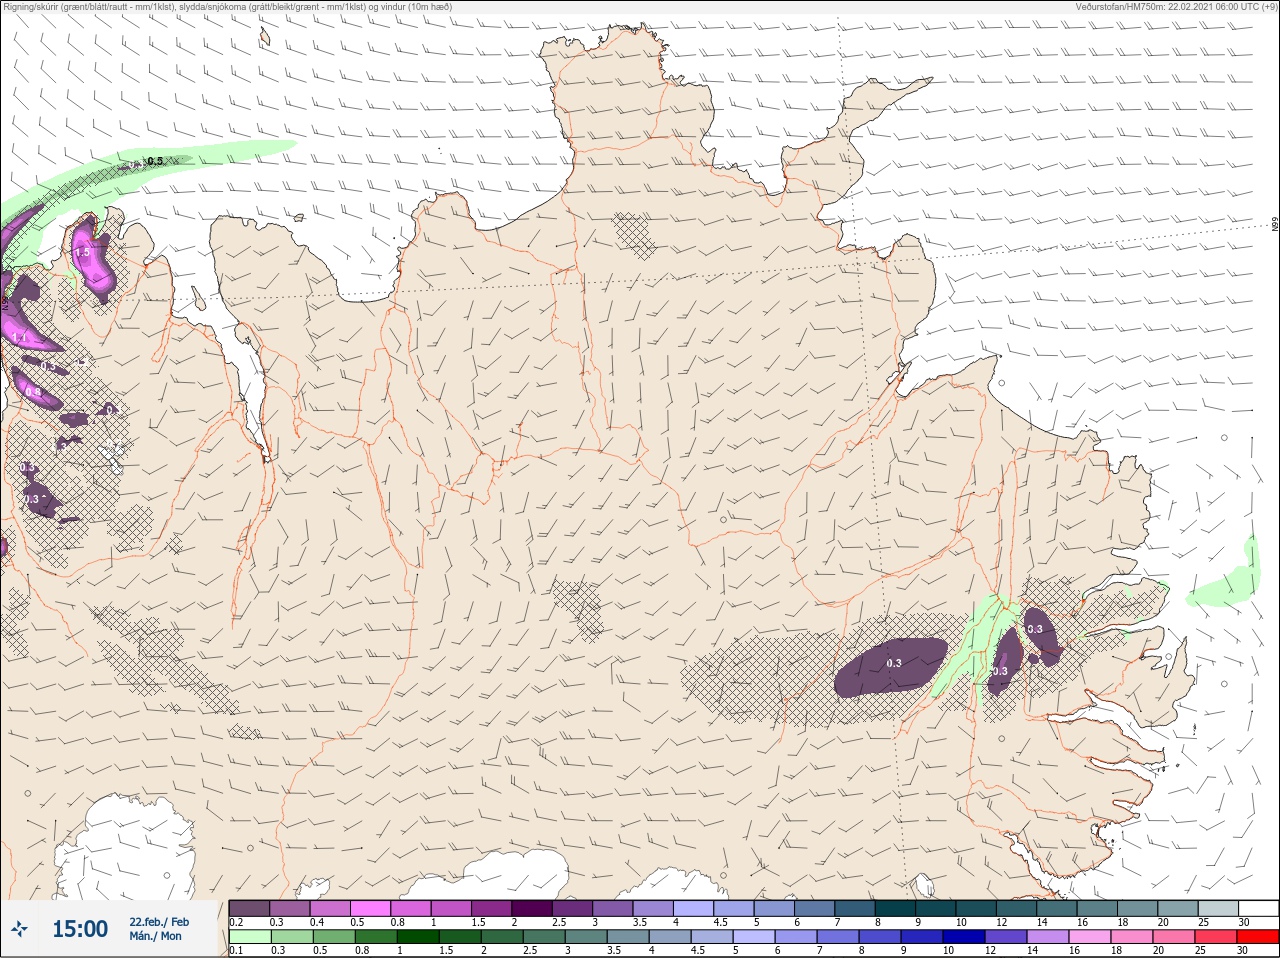Screen dimensions: 1280x958
Task: Click the 4.5 label under upper legend row
Action: tap(720, 922)
